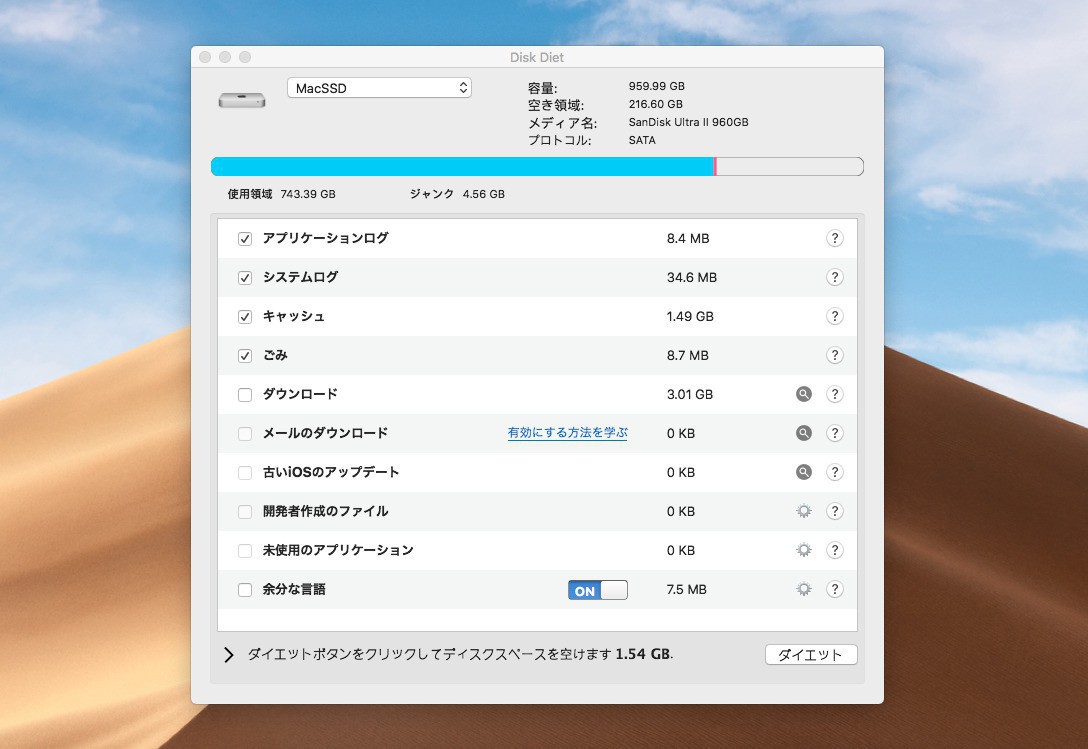Click the SanDisk Ultra II 960GB text
Screen dimensions: 1088x749
[x=688, y=121]
